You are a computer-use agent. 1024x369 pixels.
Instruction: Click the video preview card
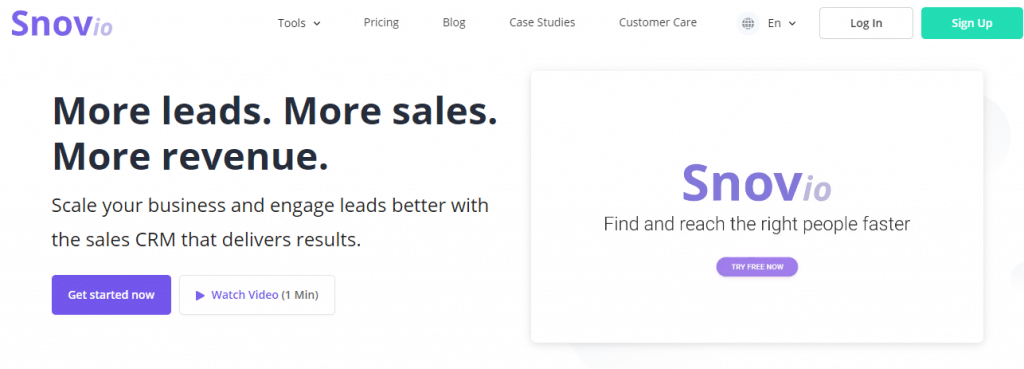[x=757, y=206]
